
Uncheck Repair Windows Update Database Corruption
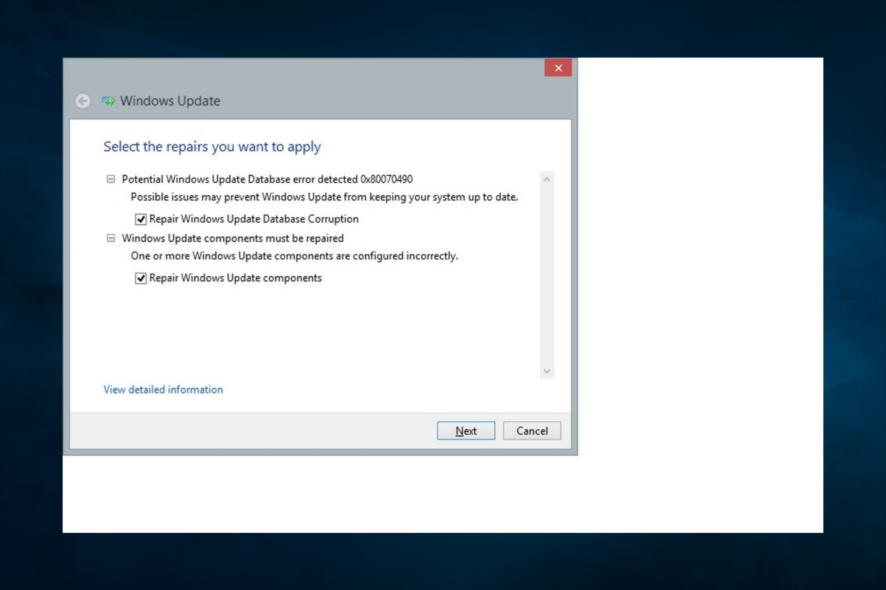tap(141, 219)
